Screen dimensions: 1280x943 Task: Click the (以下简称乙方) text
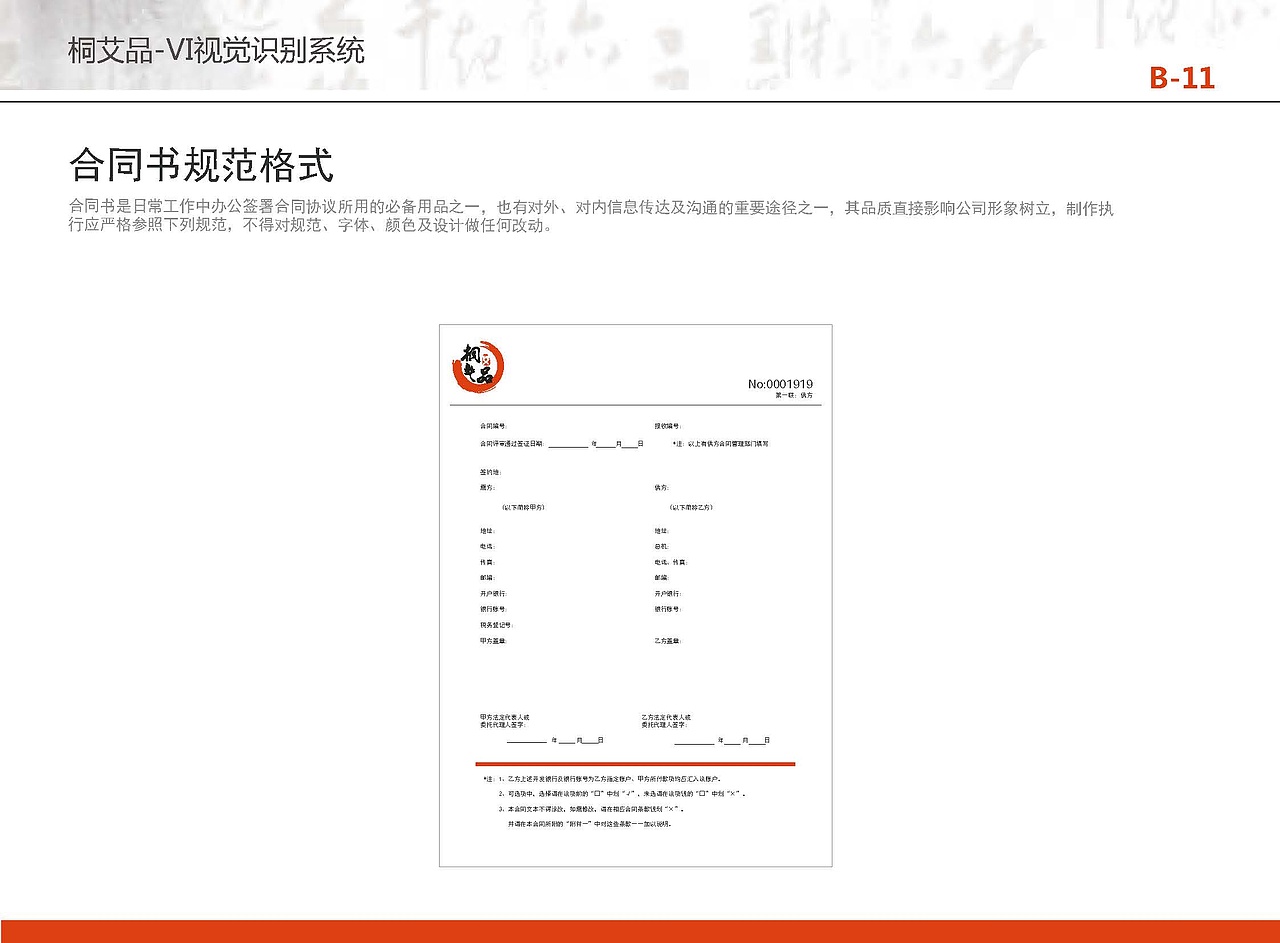coord(691,508)
